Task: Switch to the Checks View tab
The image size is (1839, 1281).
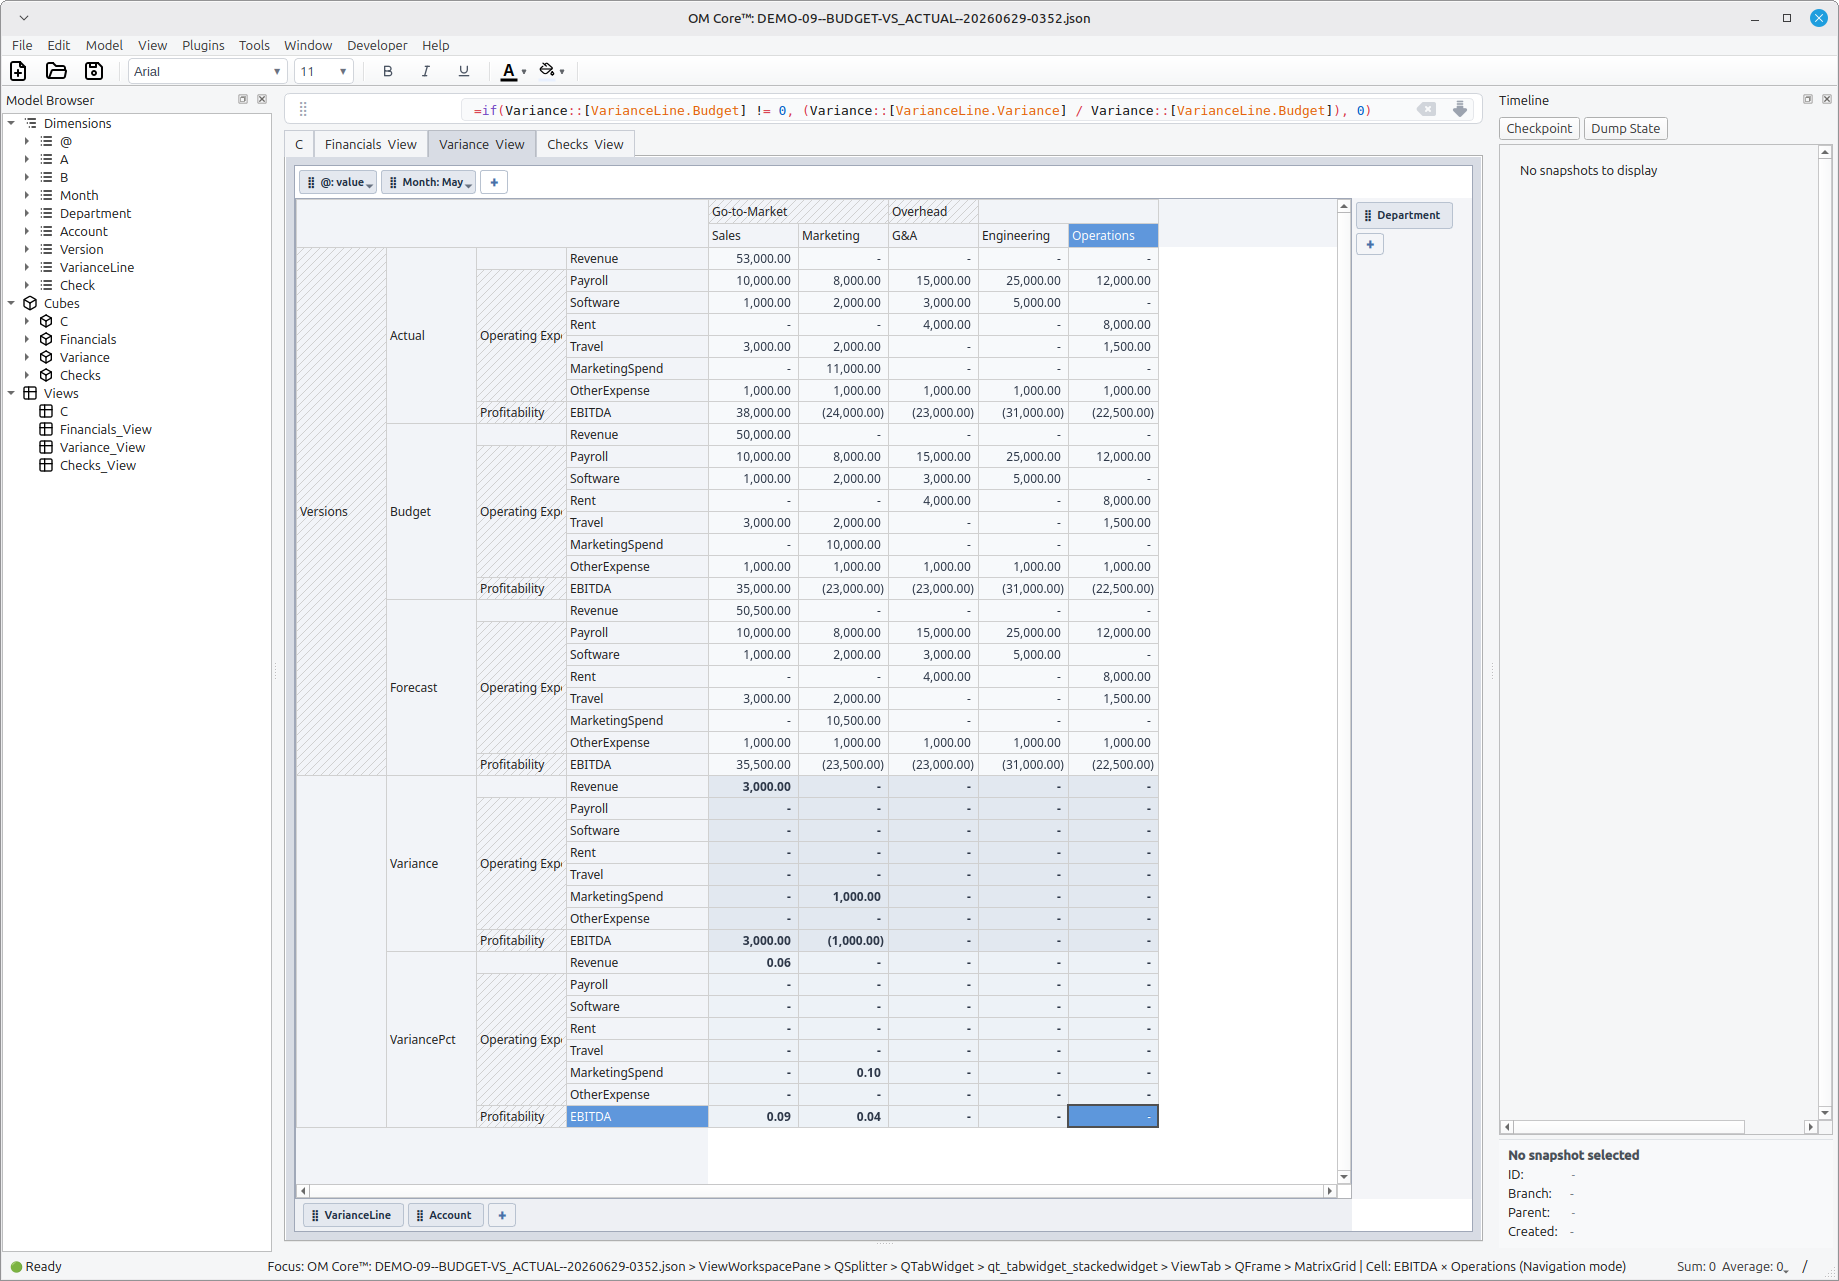Action: tap(585, 145)
